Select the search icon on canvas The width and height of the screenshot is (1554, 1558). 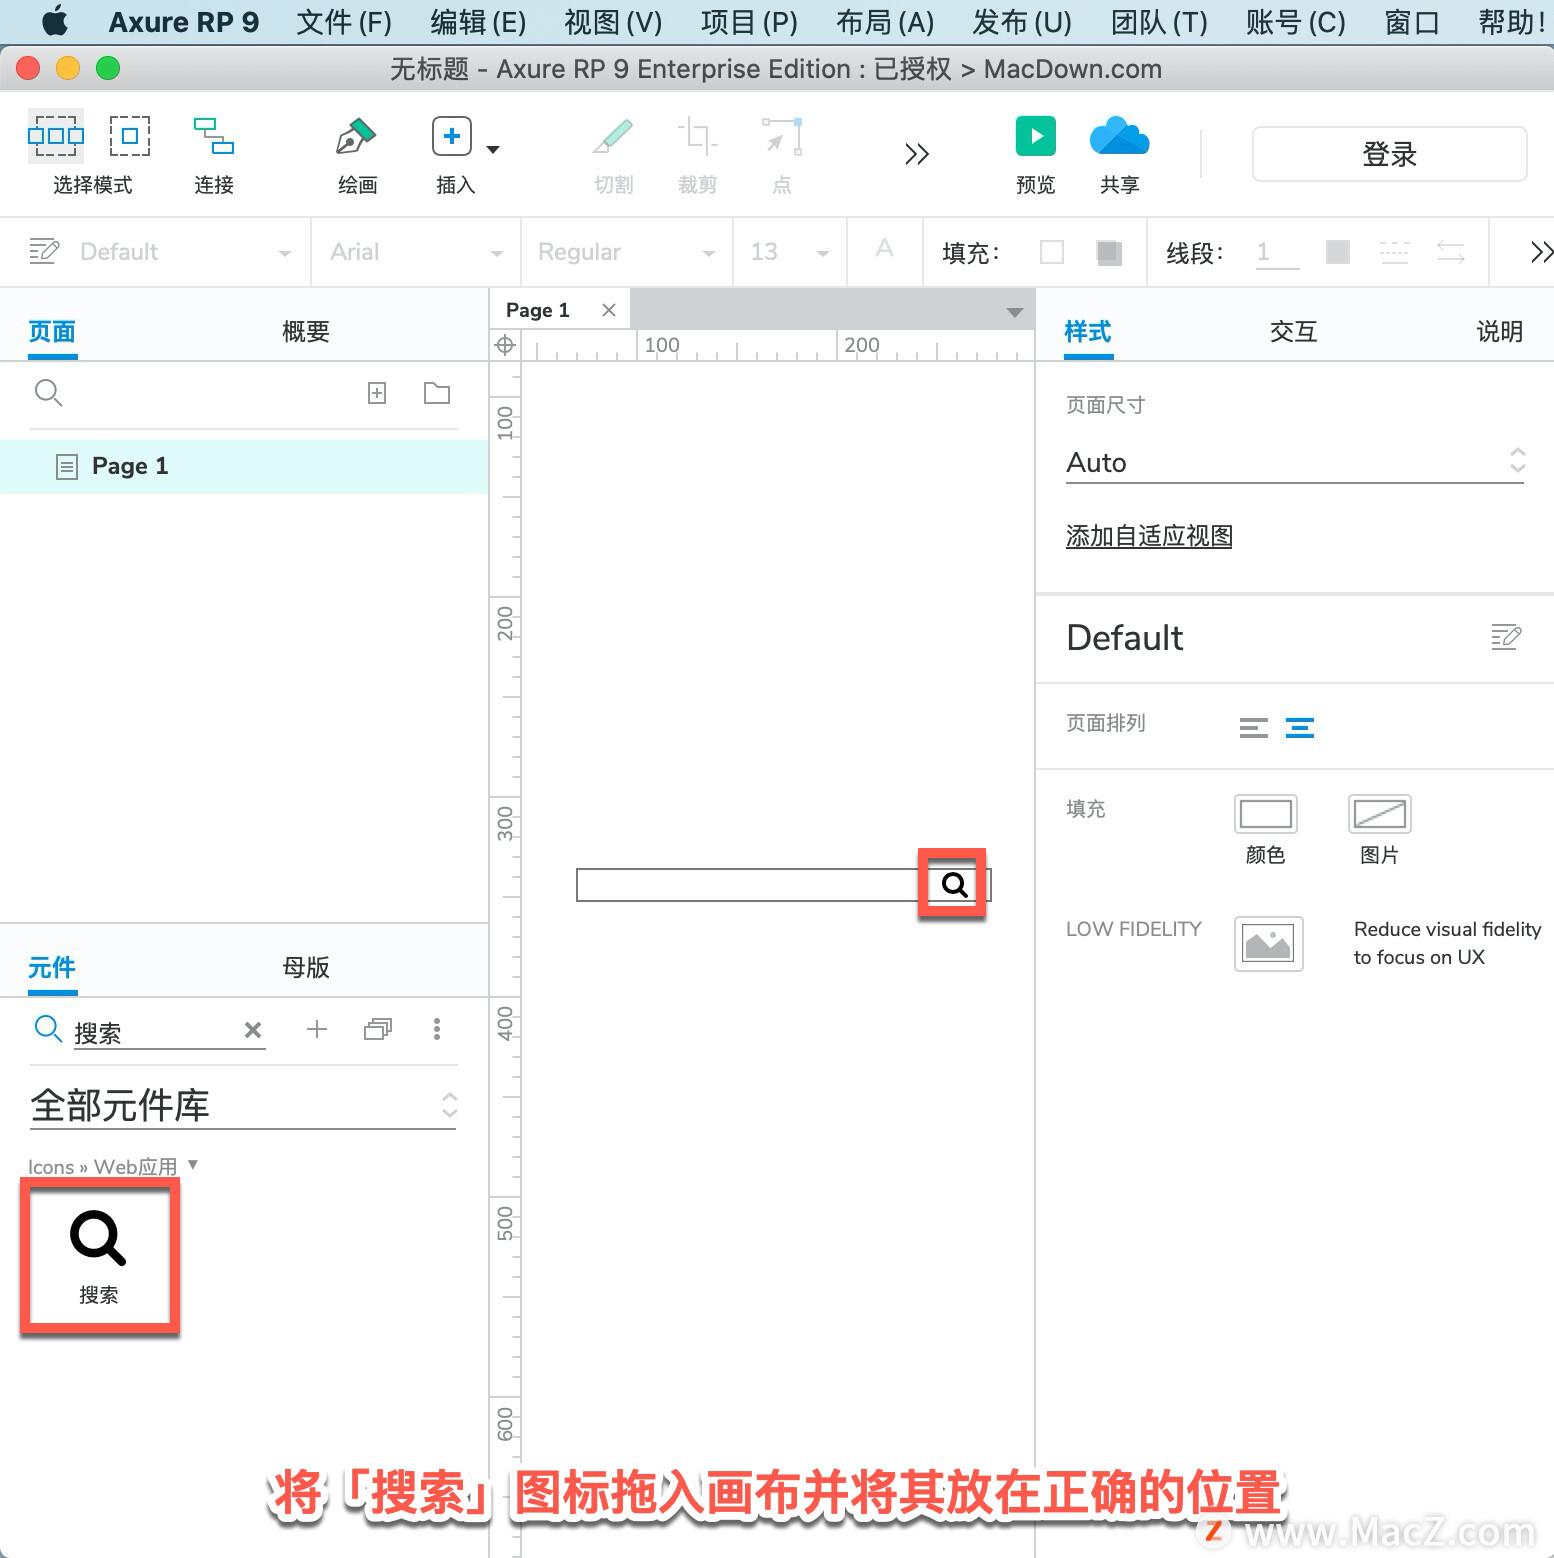[x=954, y=885]
